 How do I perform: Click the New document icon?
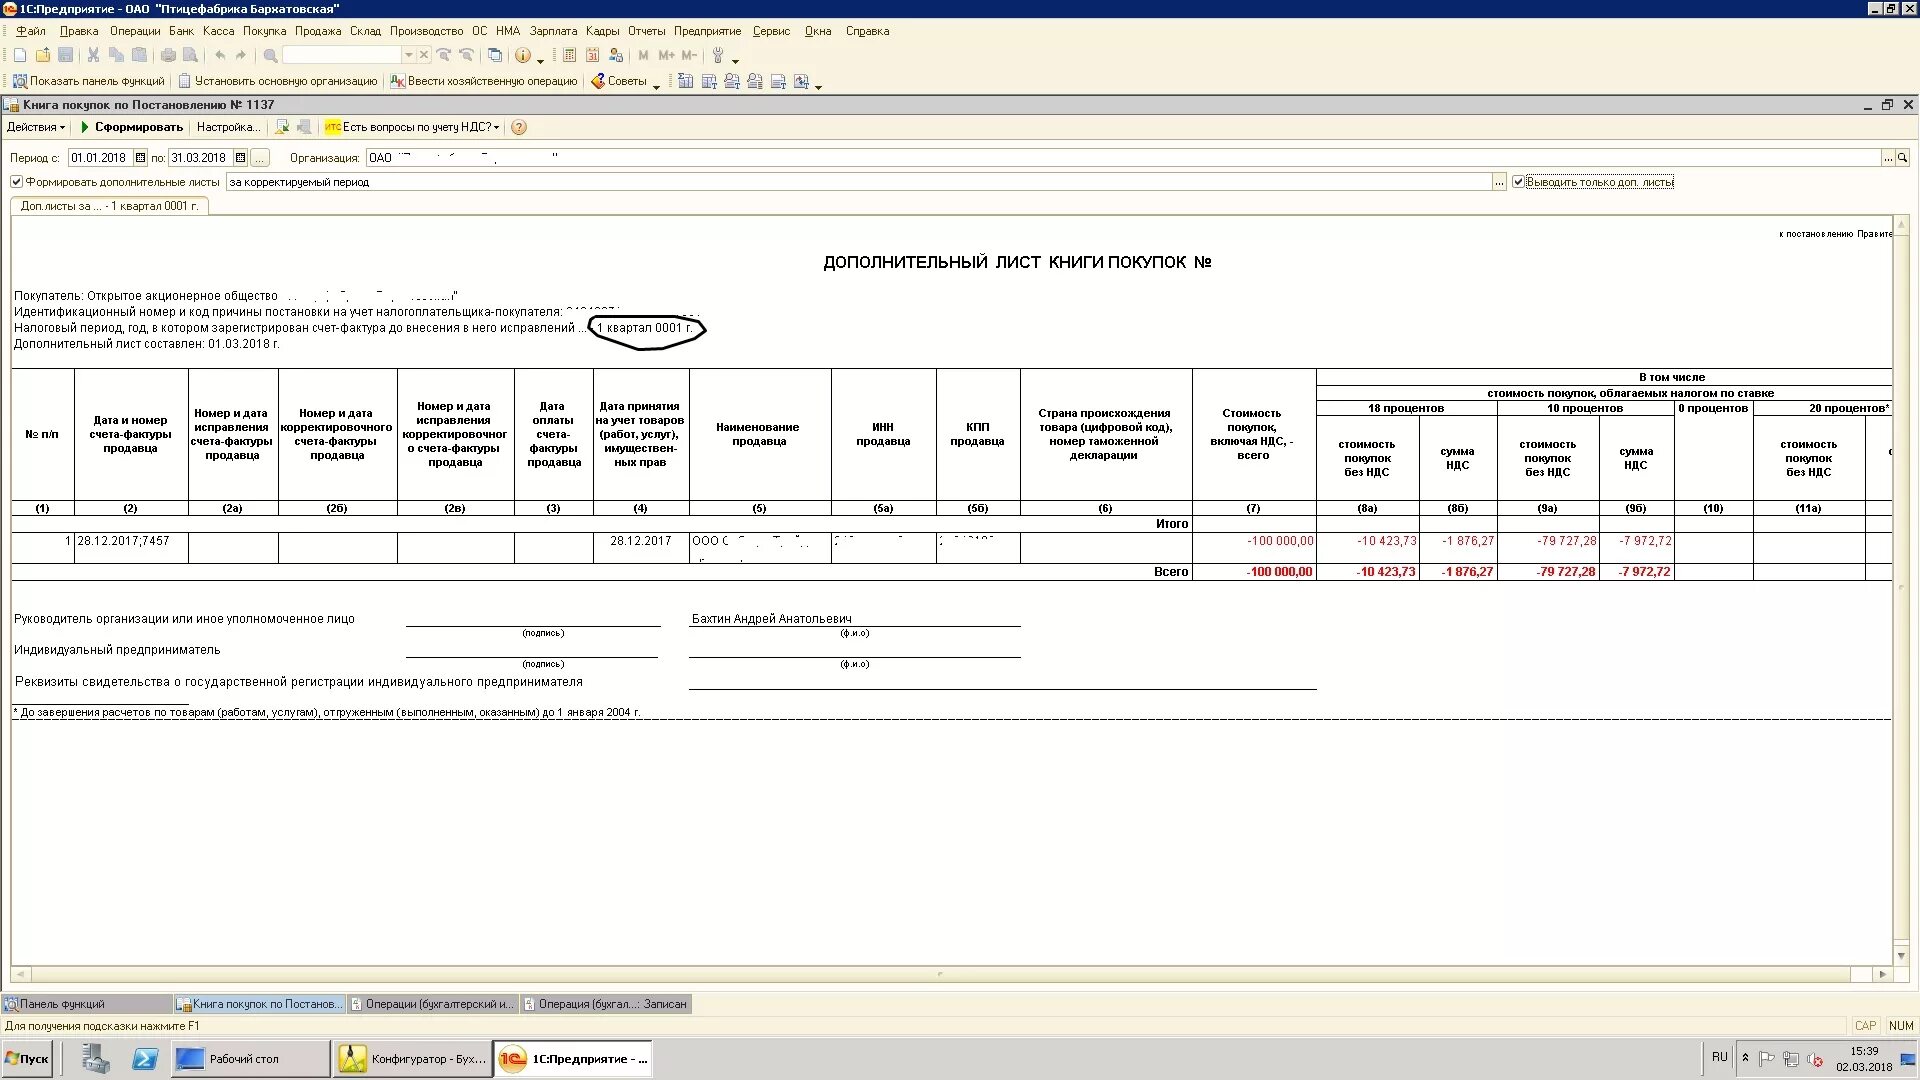(19, 56)
